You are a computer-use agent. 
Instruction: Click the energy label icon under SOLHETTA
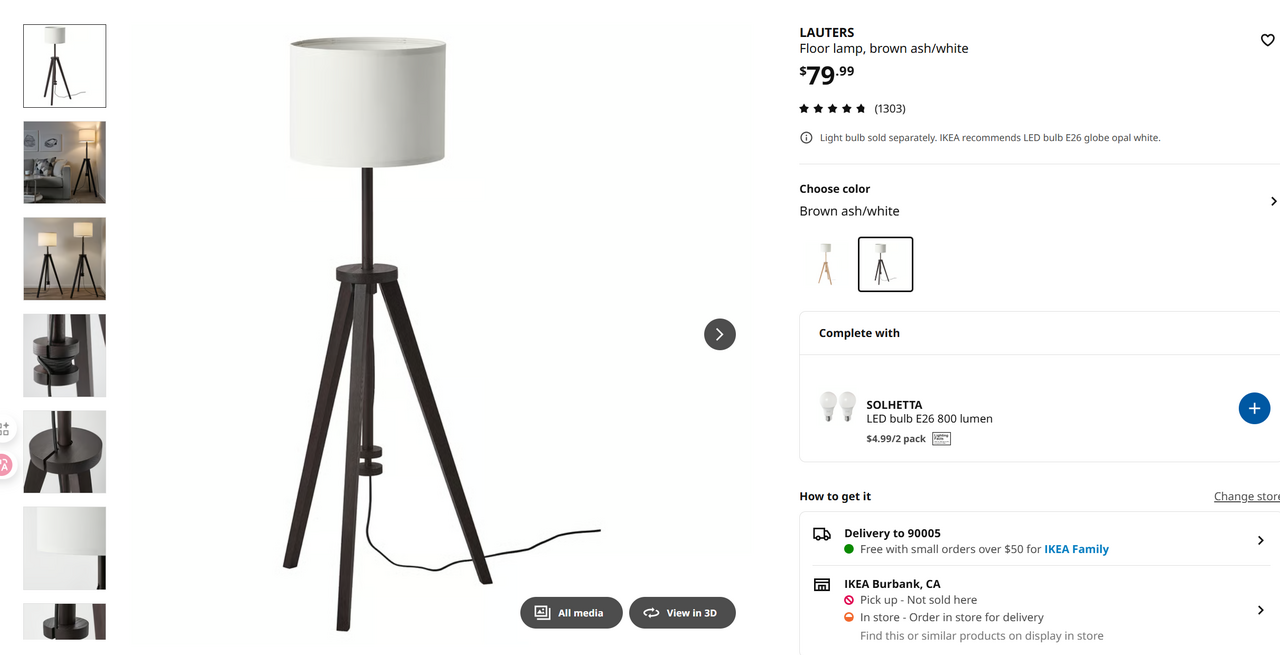click(941, 438)
